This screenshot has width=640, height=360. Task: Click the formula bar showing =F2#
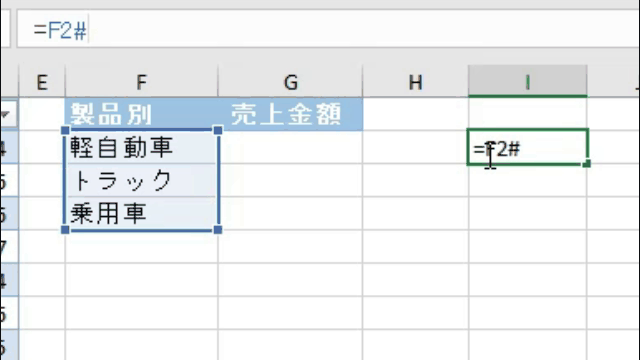327,30
